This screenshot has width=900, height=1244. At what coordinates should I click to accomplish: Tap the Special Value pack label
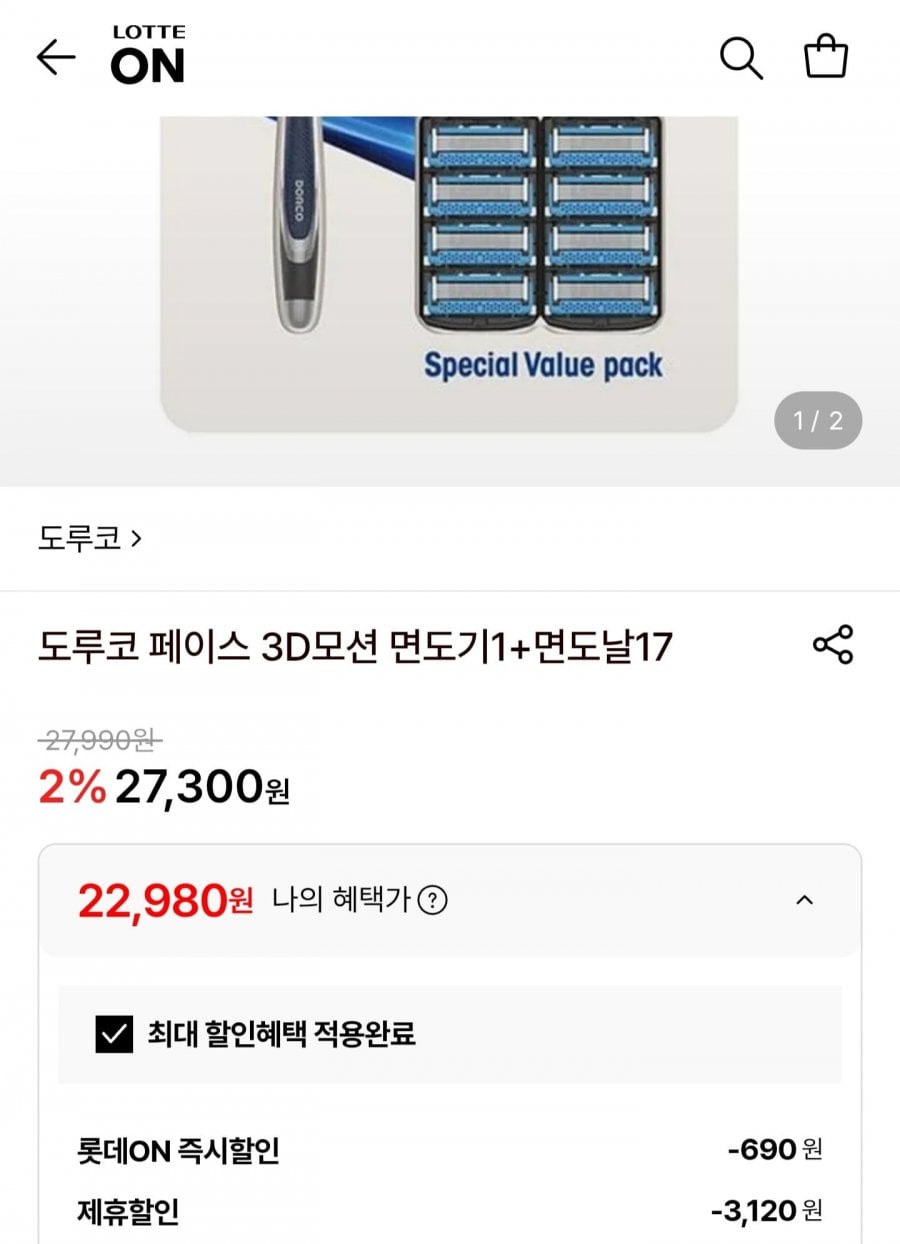point(543,366)
